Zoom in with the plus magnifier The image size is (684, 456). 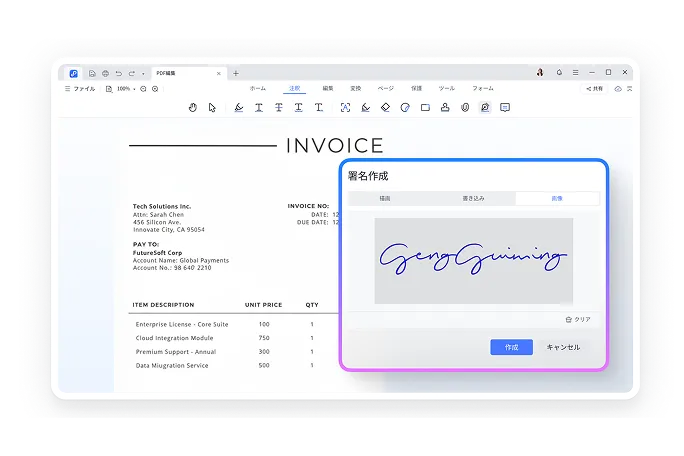(155, 89)
